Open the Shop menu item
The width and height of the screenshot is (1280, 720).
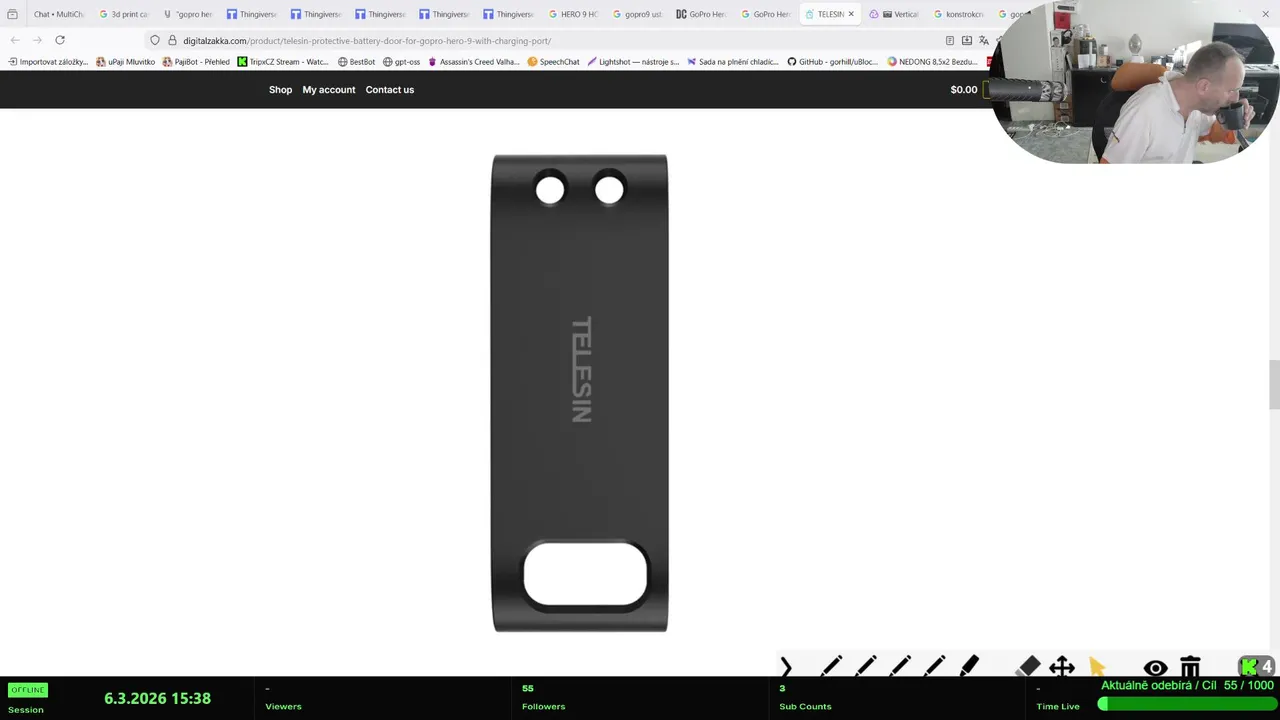[x=280, y=90]
